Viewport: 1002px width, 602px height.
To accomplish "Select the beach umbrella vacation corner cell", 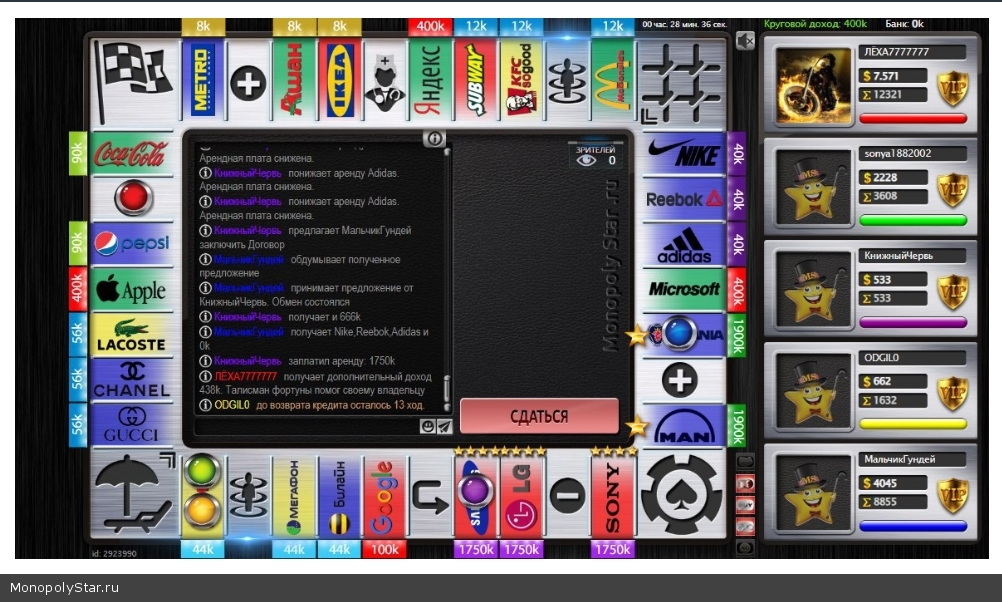I will [x=134, y=494].
